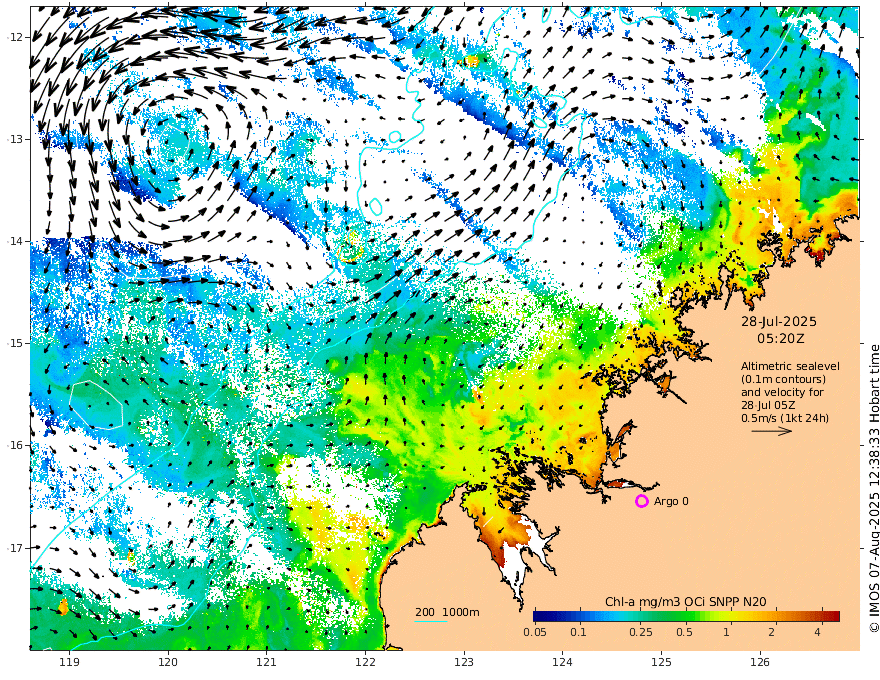Click the longitude axis label '124'
This screenshot has height=680, width=880.
tap(563, 662)
